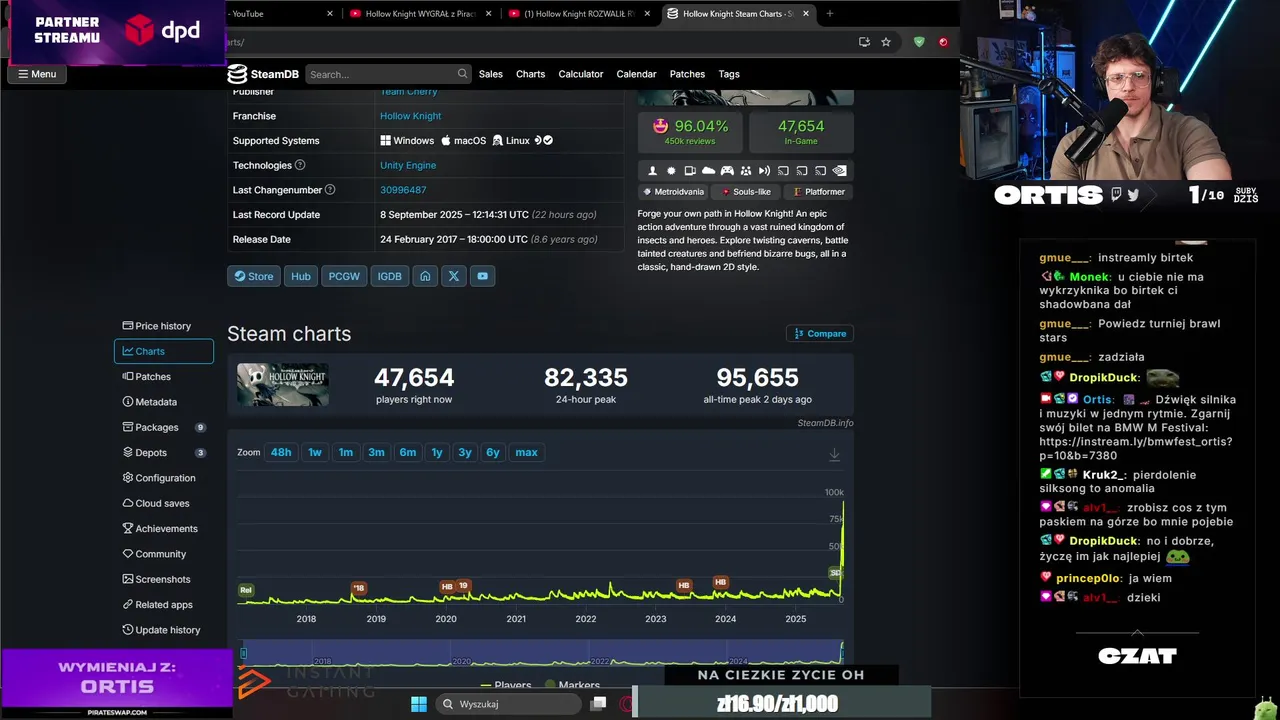Viewport: 1280px width, 720px height.
Task: Click the Windows taskbar Wyszukaj search box
Action: tap(508, 704)
